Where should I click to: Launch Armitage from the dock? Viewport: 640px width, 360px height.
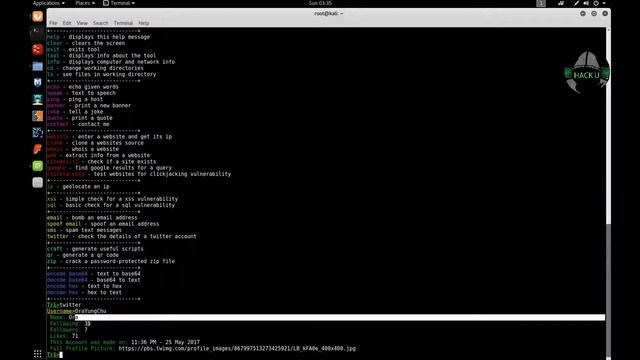[x=38, y=99]
